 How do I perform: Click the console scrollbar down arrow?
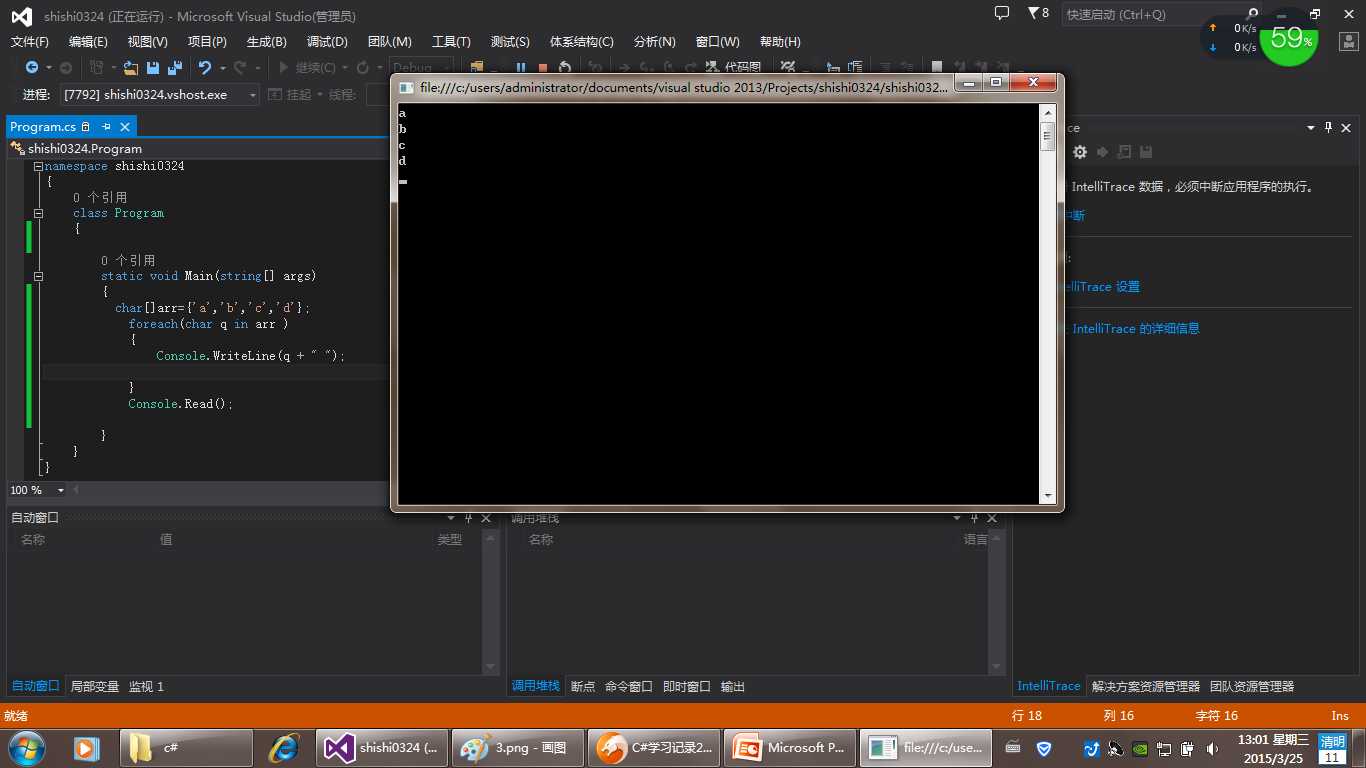[1048, 495]
